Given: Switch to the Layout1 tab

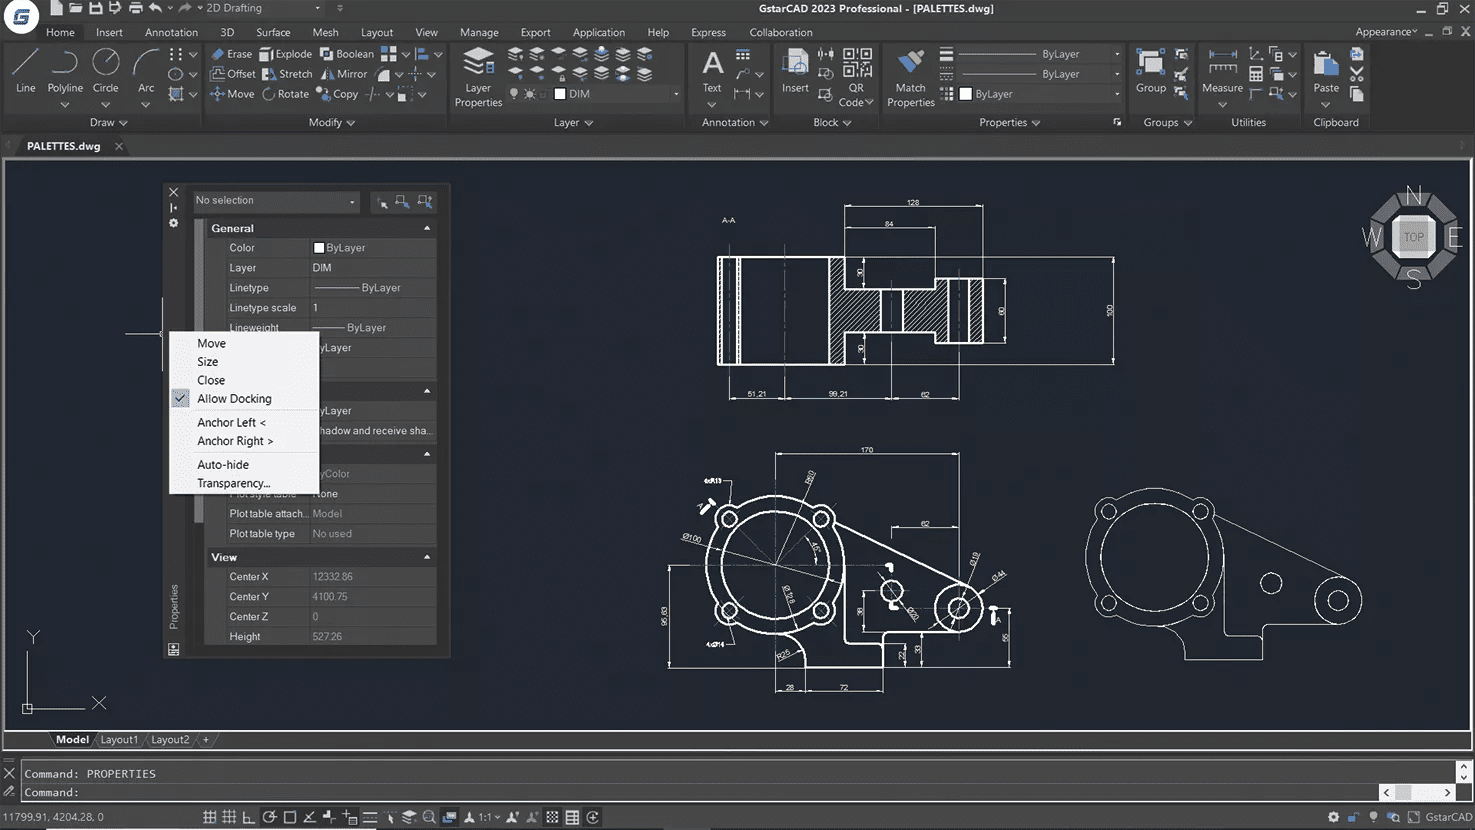Looking at the screenshot, I should pos(119,740).
